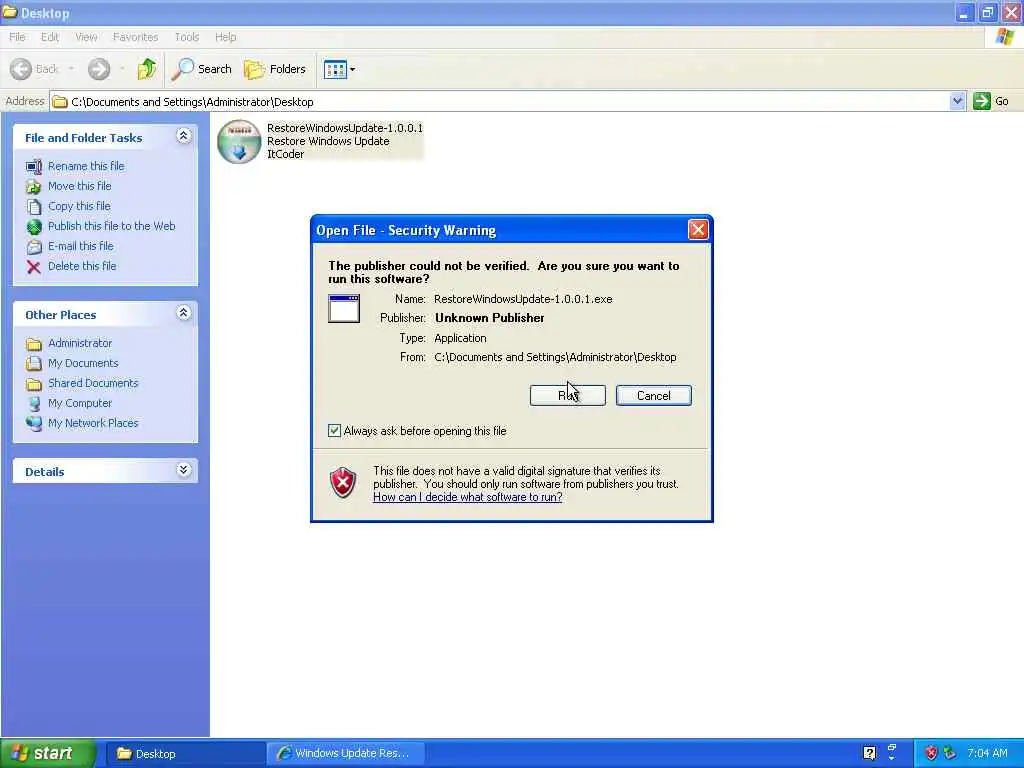This screenshot has width=1024, height=768.
Task: Open the Tools menu
Action: tap(187, 37)
